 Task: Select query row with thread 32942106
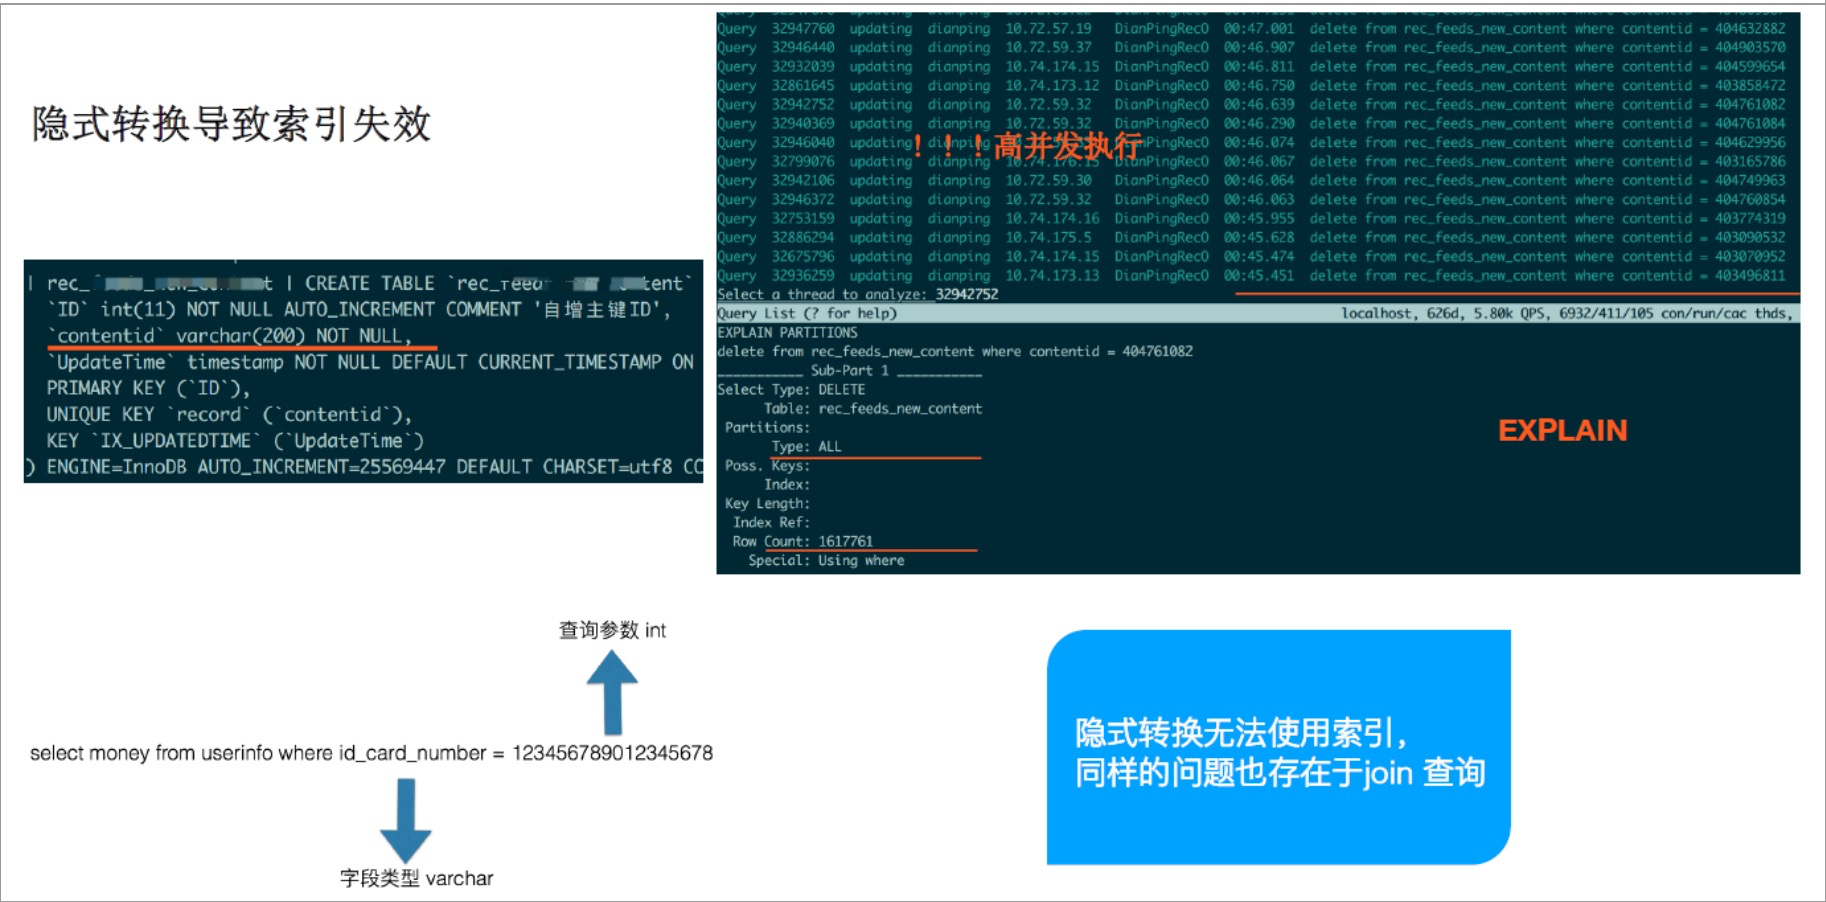(x=1251, y=181)
